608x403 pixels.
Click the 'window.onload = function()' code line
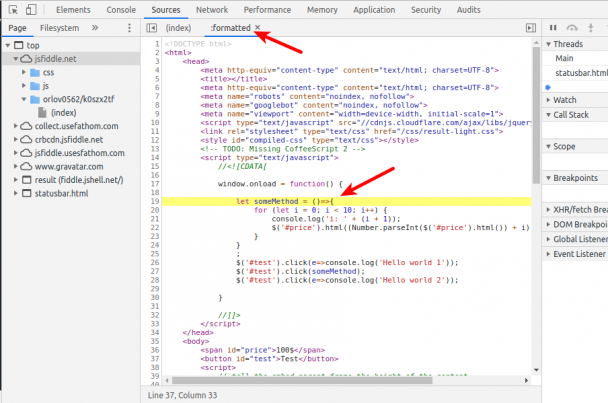coord(280,184)
